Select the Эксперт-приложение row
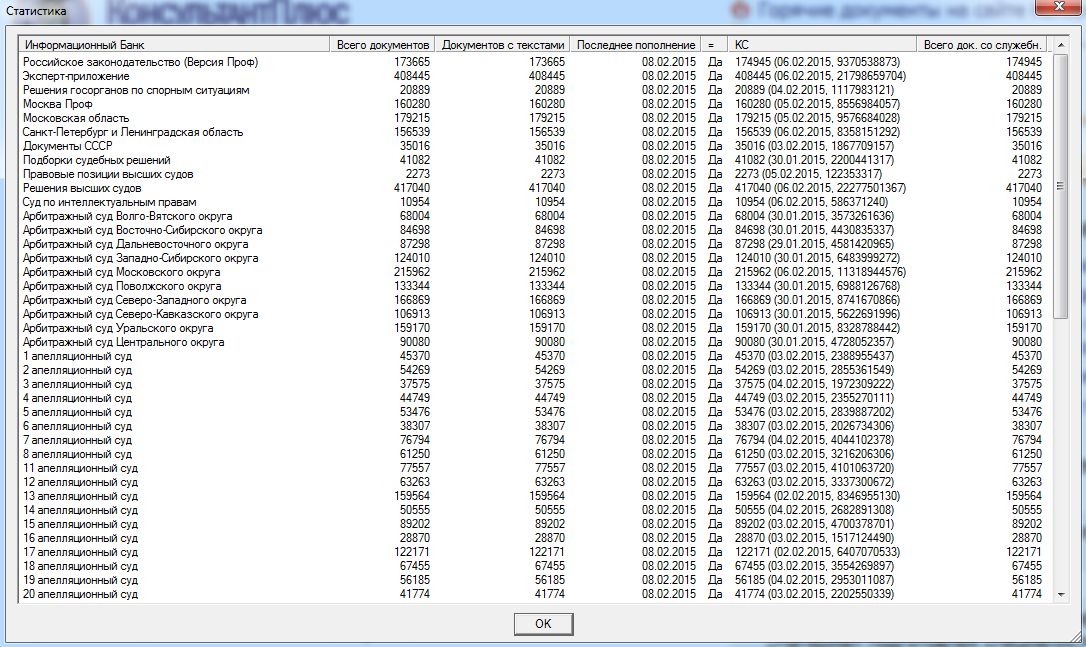The height and width of the screenshot is (647, 1086). pyautogui.click(x=533, y=76)
